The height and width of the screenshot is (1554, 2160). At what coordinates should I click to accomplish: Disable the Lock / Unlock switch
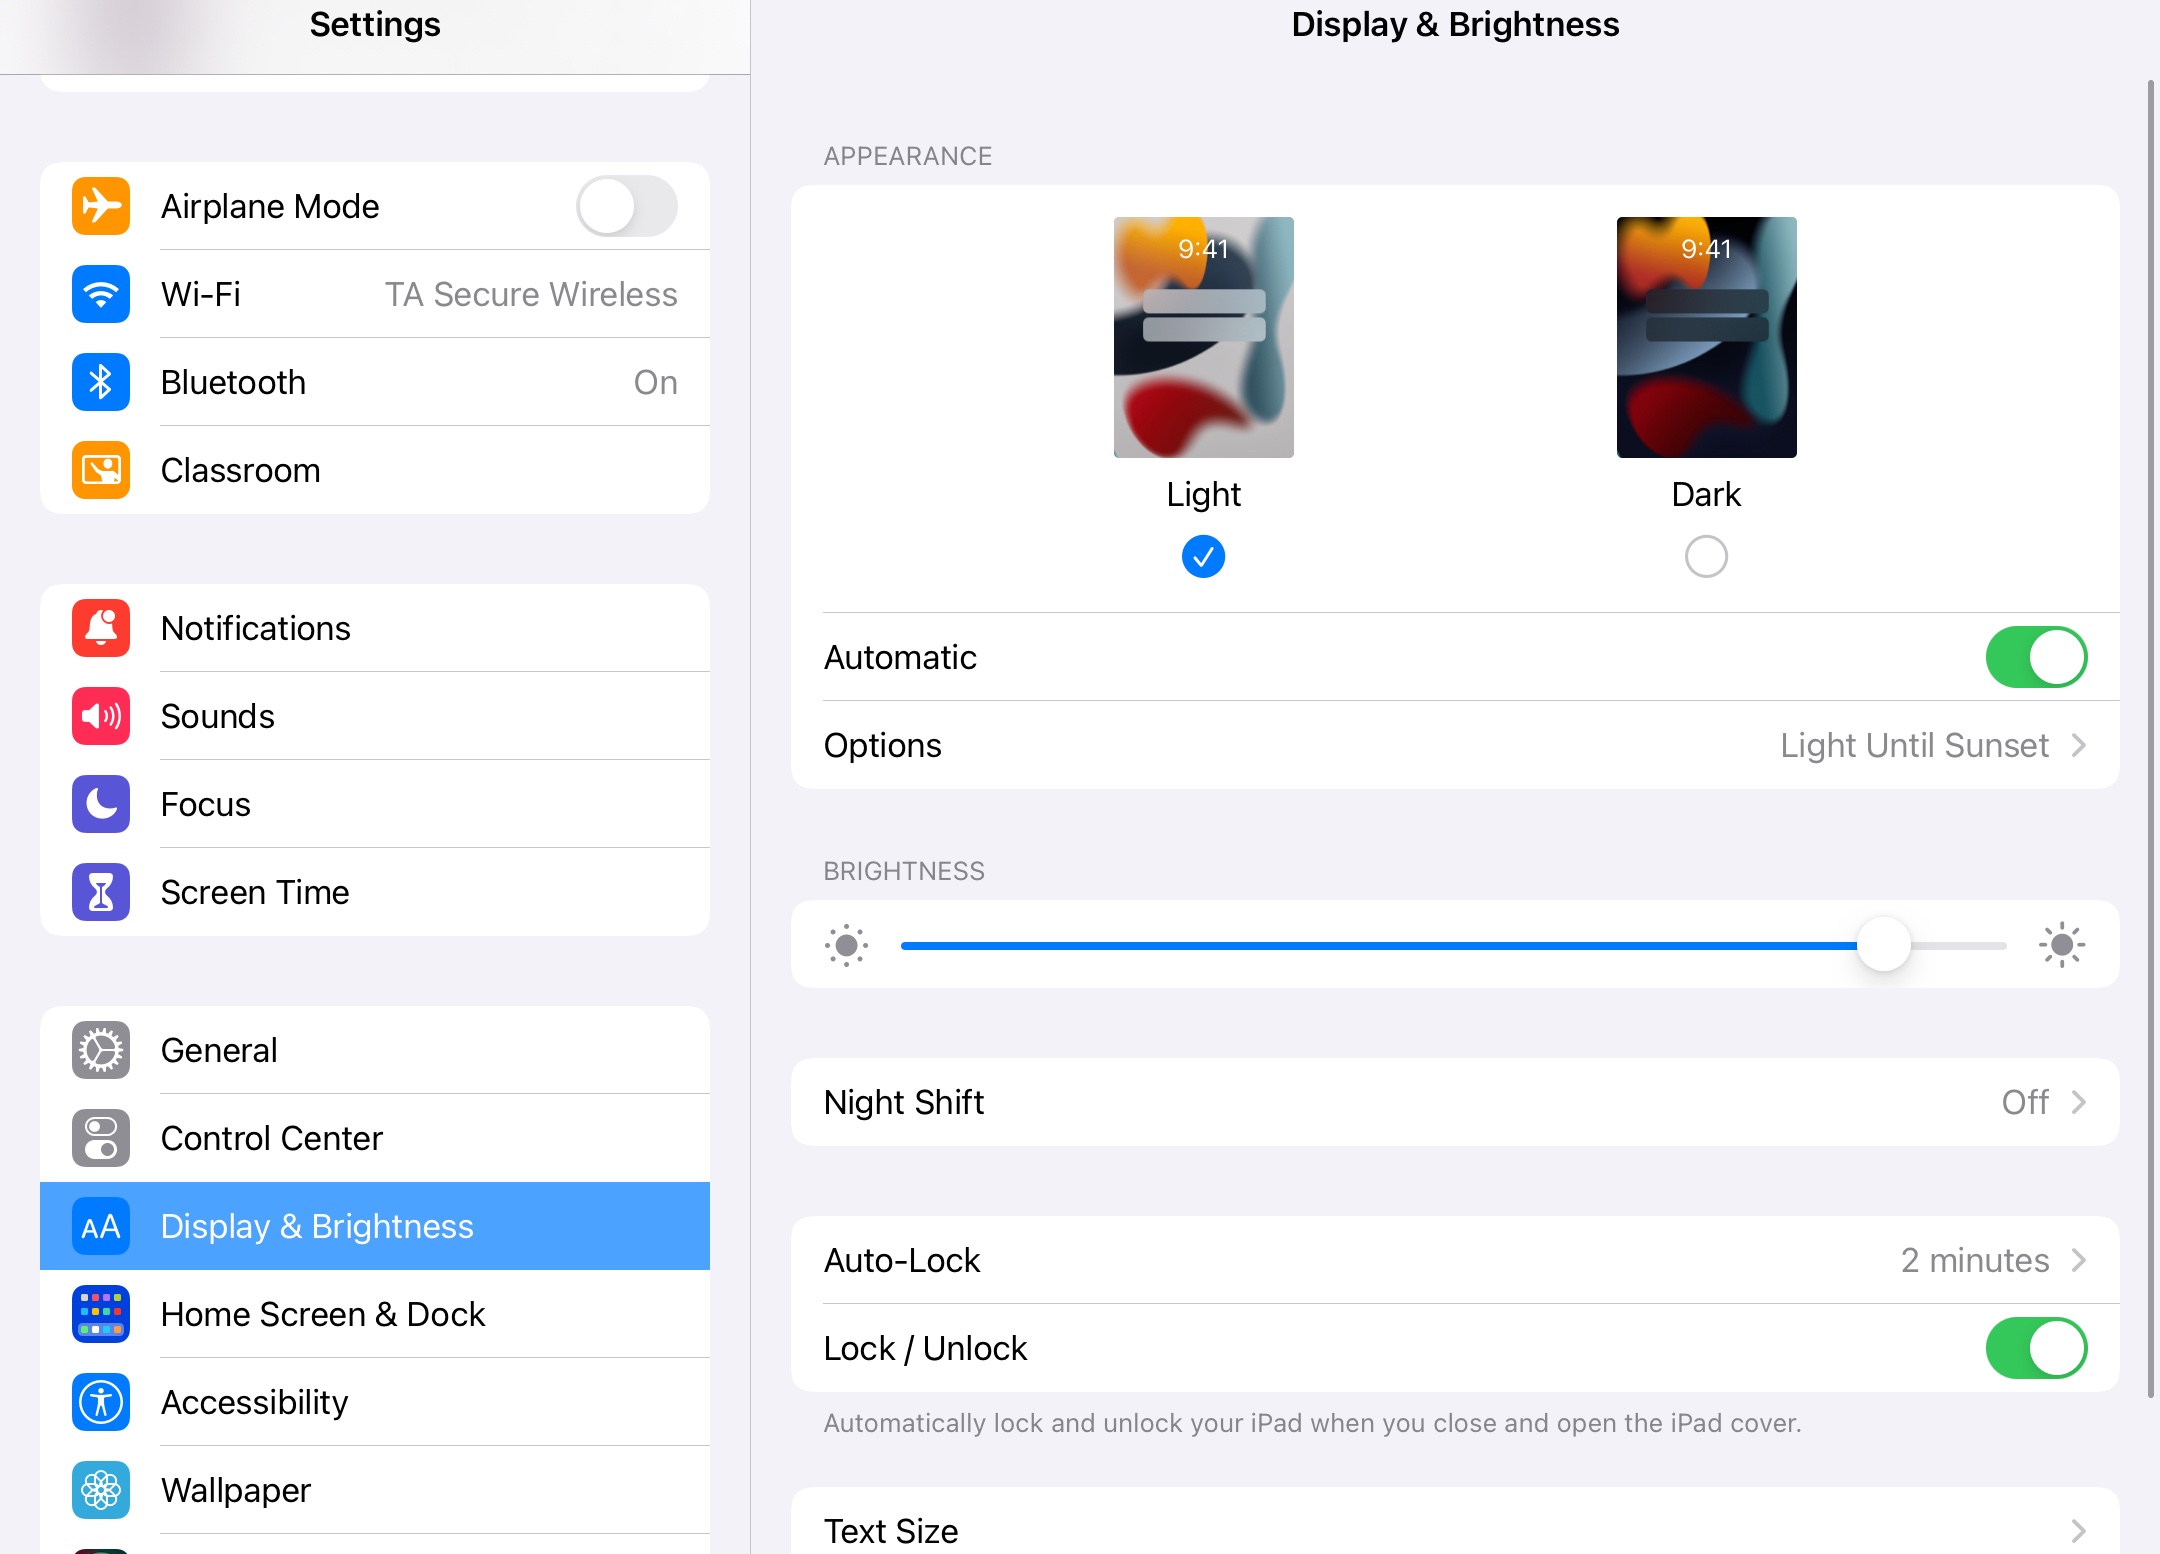pyautogui.click(x=2036, y=1348)
